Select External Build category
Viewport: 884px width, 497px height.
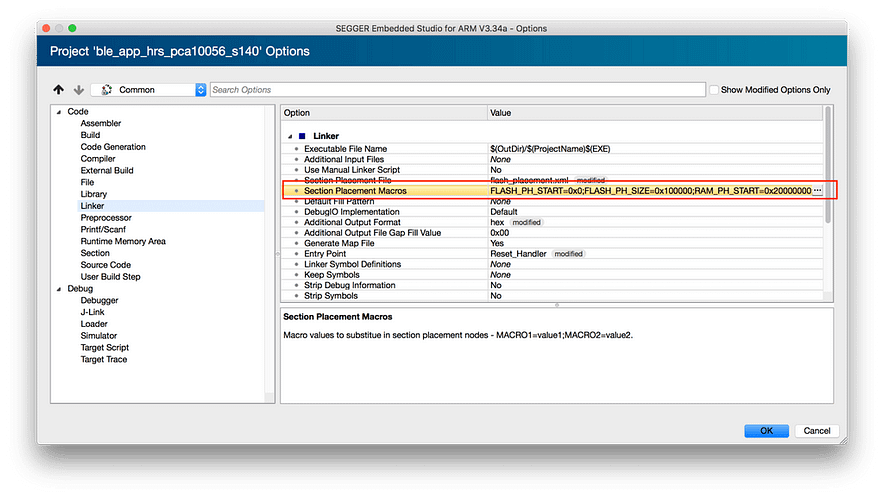(x=107, y=170)
